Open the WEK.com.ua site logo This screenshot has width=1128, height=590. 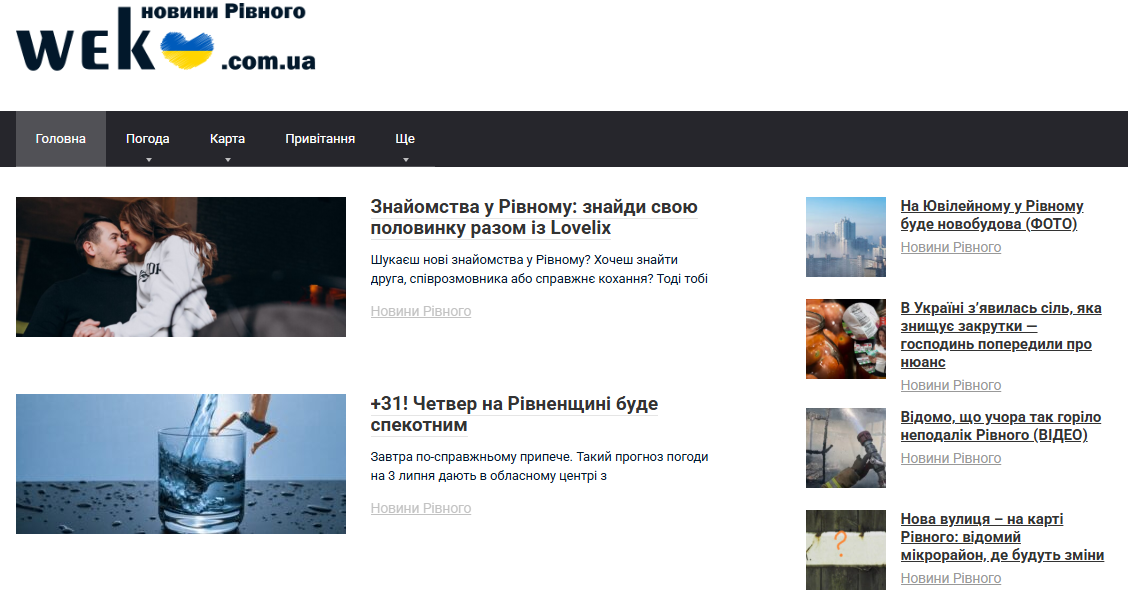(x=165, y=37)
